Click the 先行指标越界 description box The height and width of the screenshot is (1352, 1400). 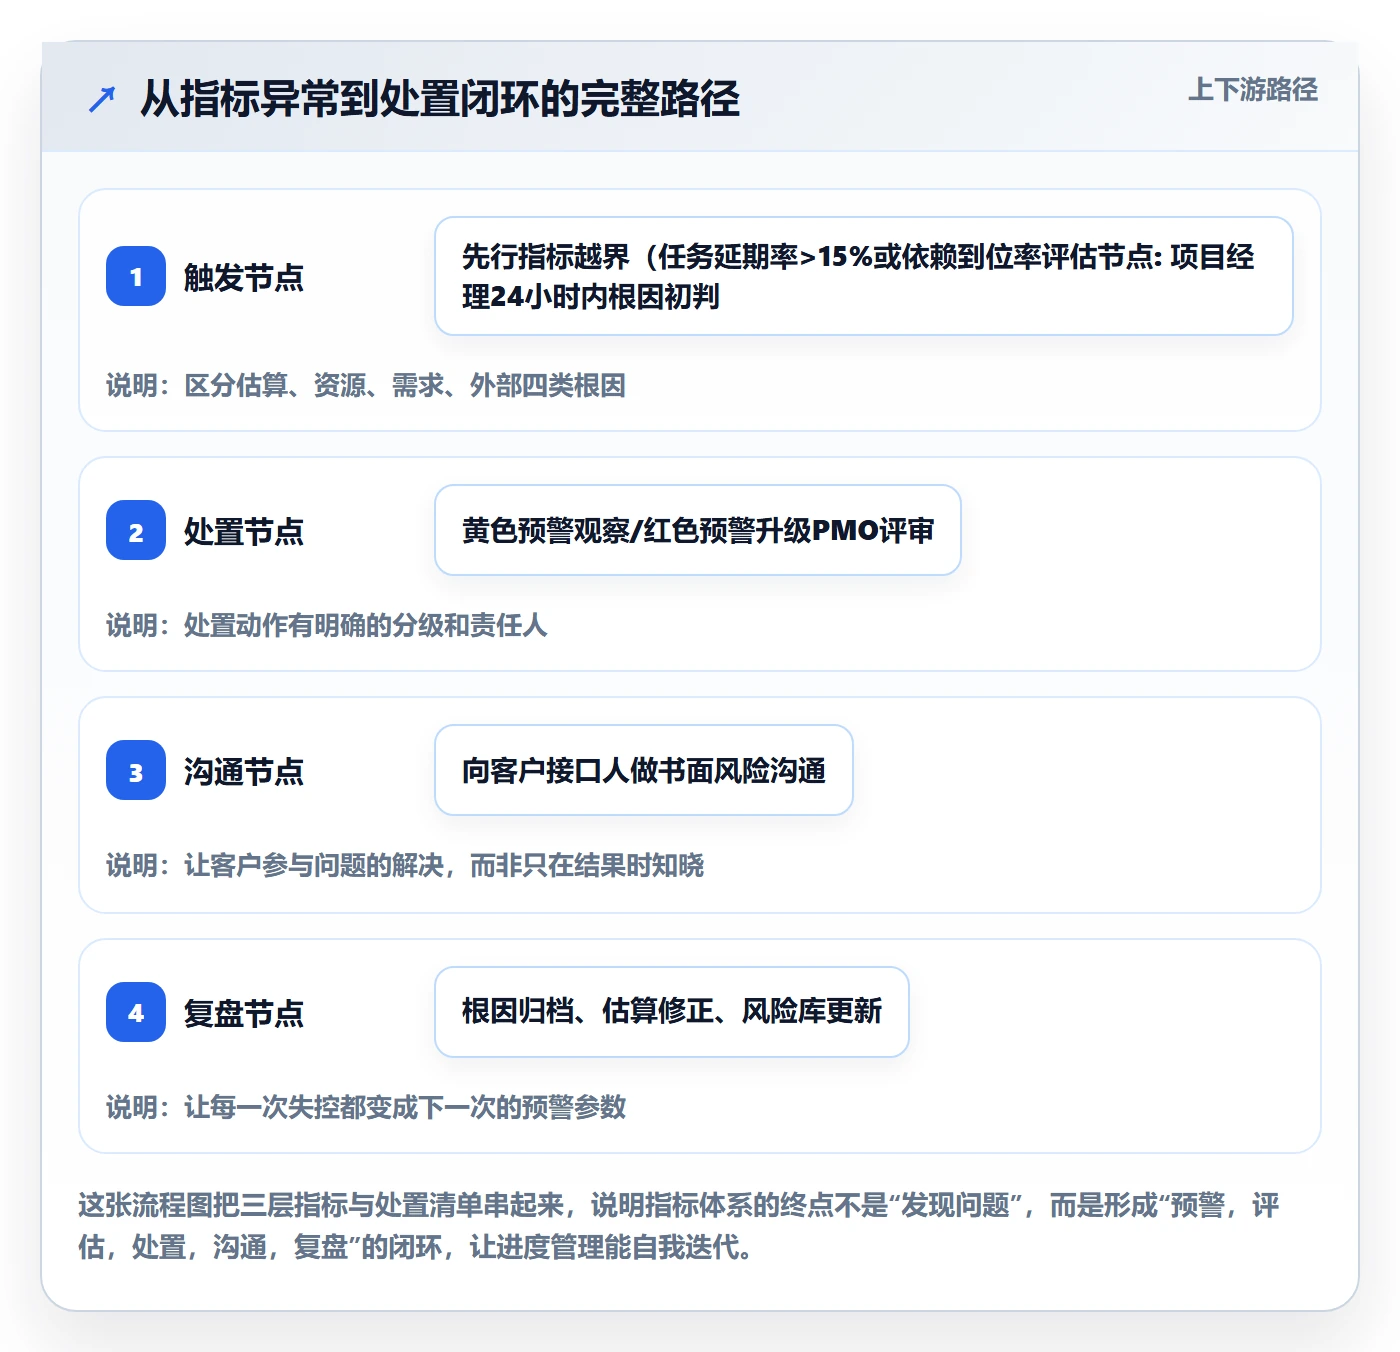[x=864, y=276]
